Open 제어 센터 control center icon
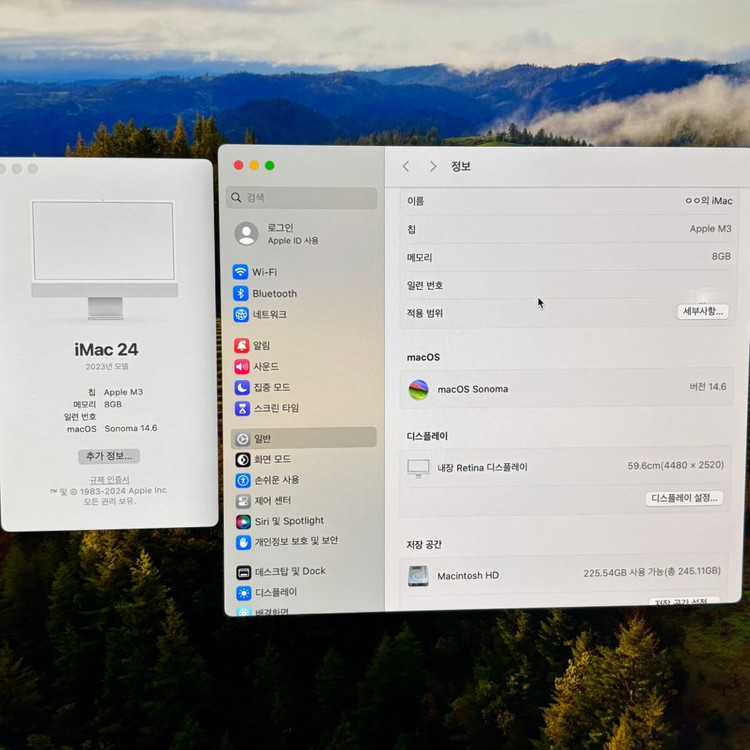Image resolution: width=750 pixels, height=750 pixels. coord(243,500)
